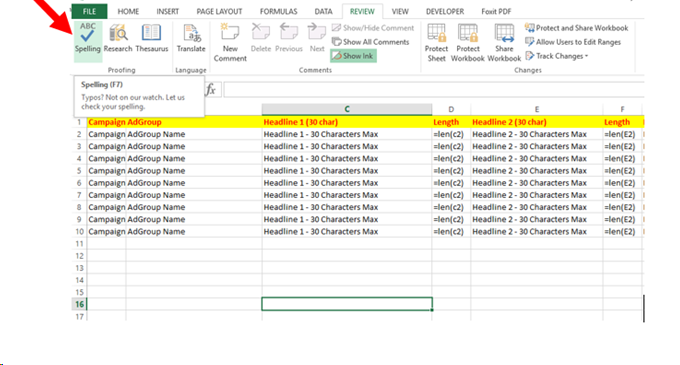The width and height of the screenshot is (680, 365).
Task: Click '=len(E2)' cell in row 3
Action: [x=622, y=147]
